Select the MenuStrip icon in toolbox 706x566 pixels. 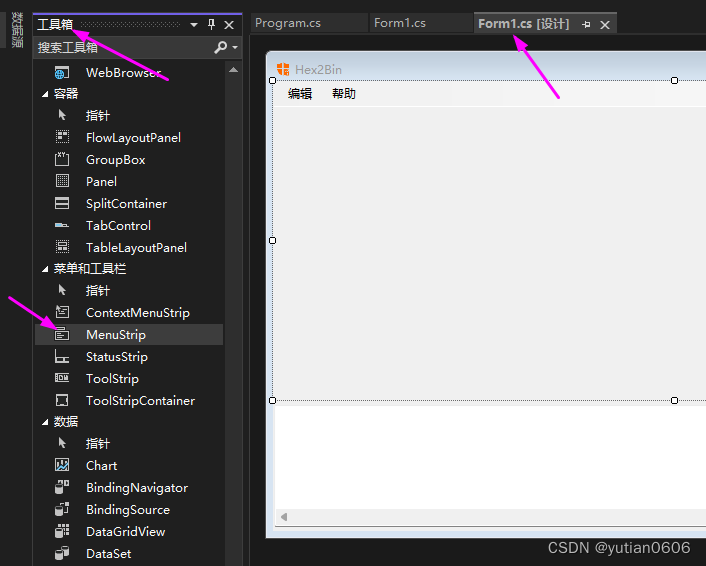point(62,334)
